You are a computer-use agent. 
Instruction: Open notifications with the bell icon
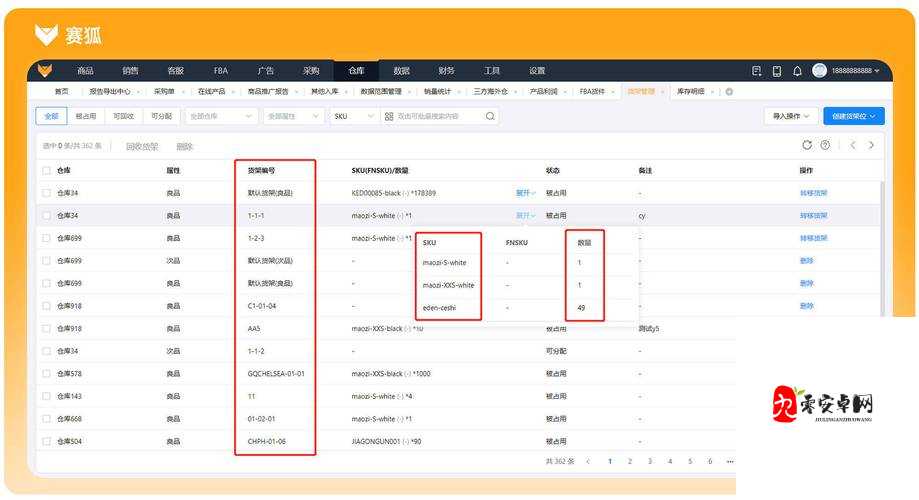coord(797,71)
